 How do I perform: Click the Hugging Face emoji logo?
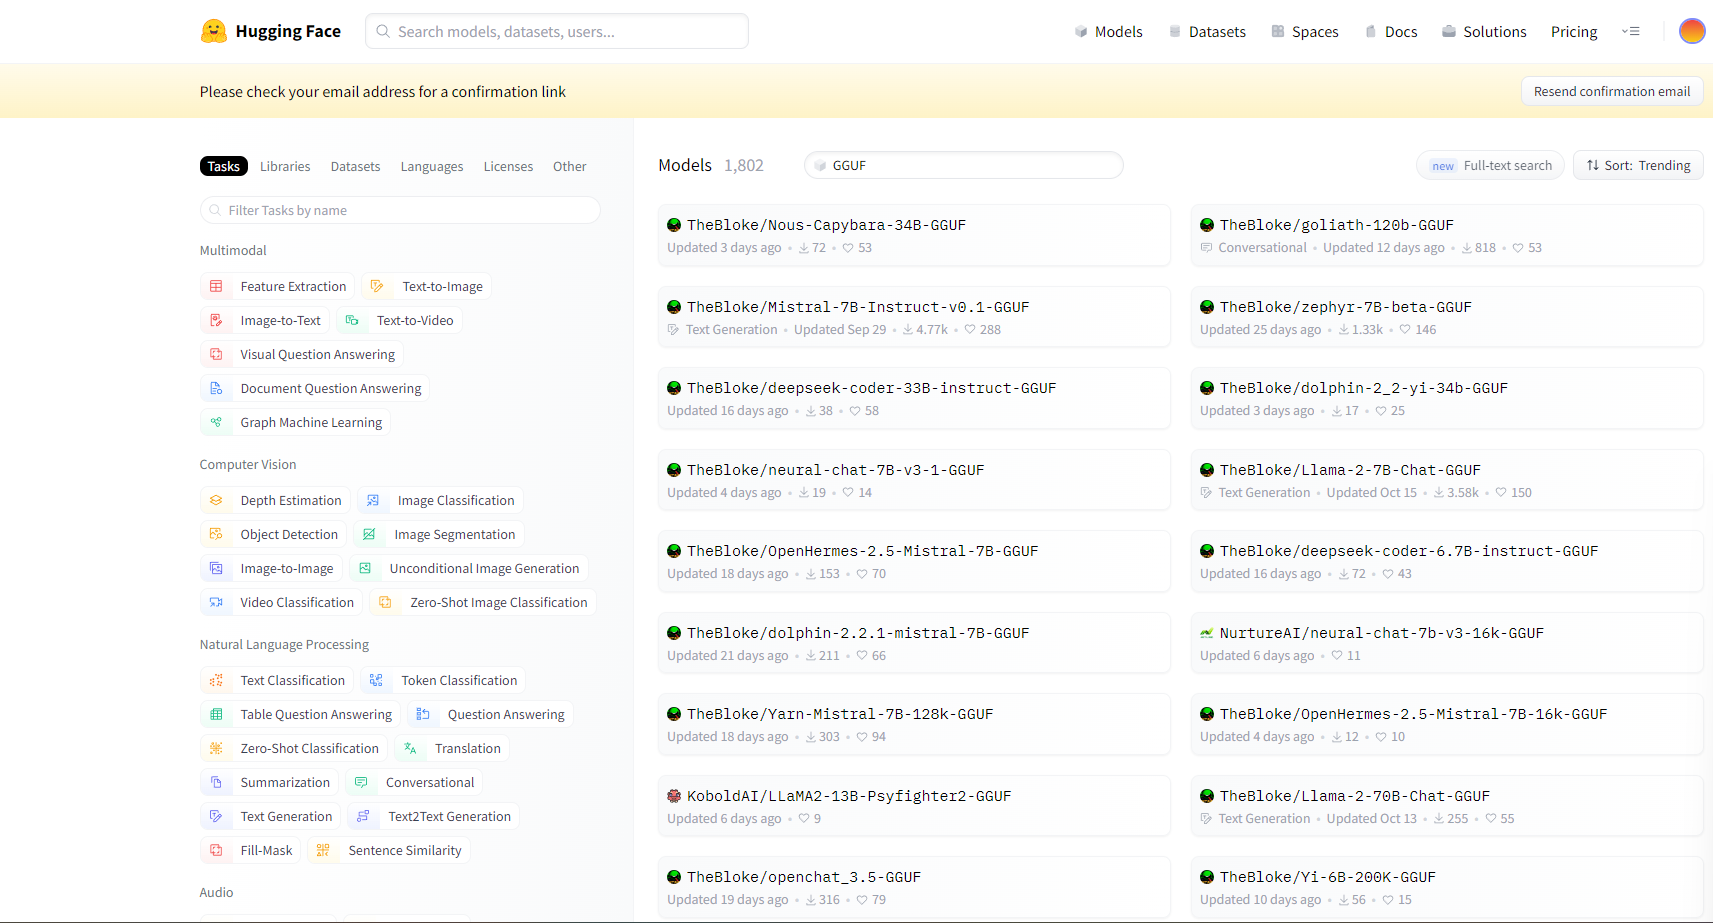[213, 31]
